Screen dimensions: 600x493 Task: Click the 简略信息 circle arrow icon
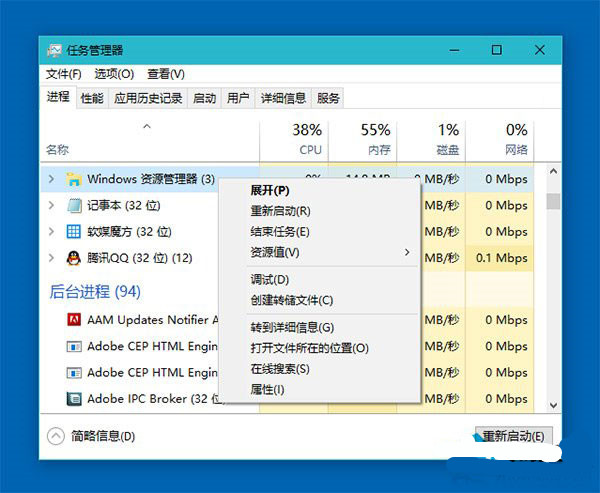56,436
